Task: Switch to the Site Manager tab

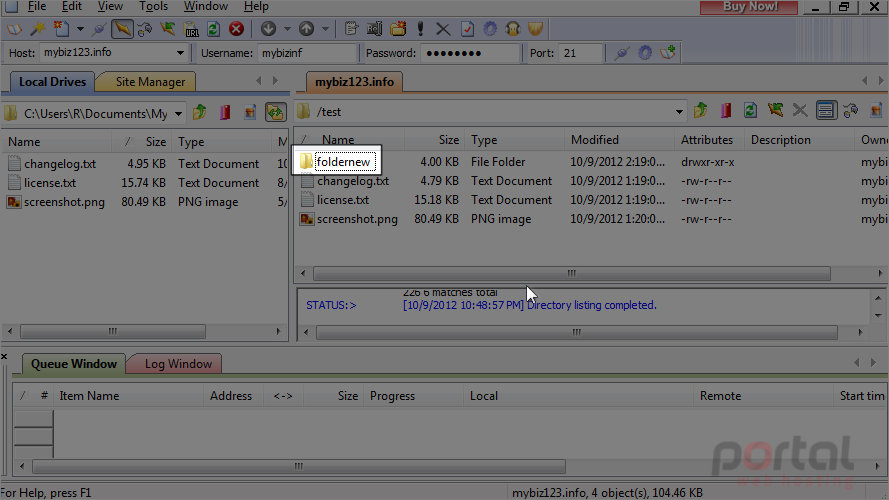Action: (150, 82)
